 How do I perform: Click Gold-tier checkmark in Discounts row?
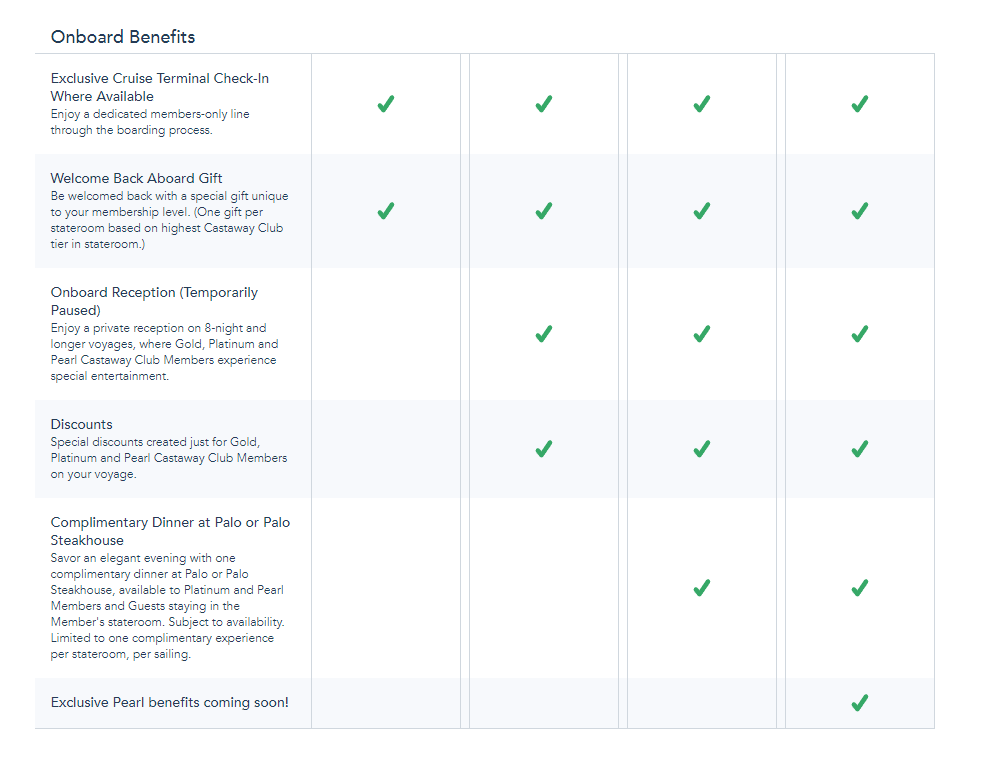(x=544, y=449)
